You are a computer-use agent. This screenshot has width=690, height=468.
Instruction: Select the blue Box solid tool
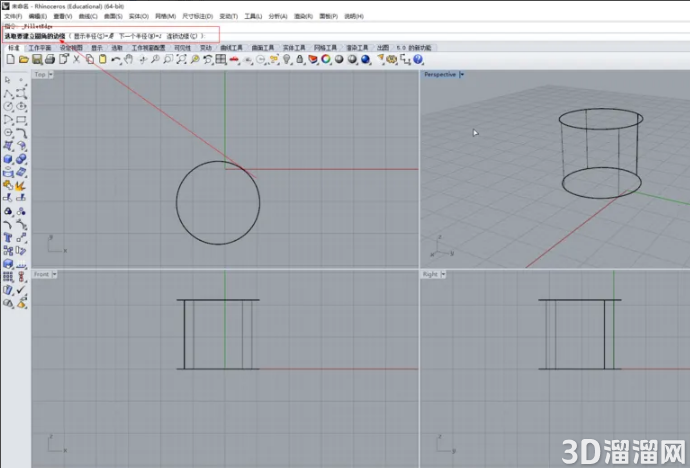click(x=8, y=159)
